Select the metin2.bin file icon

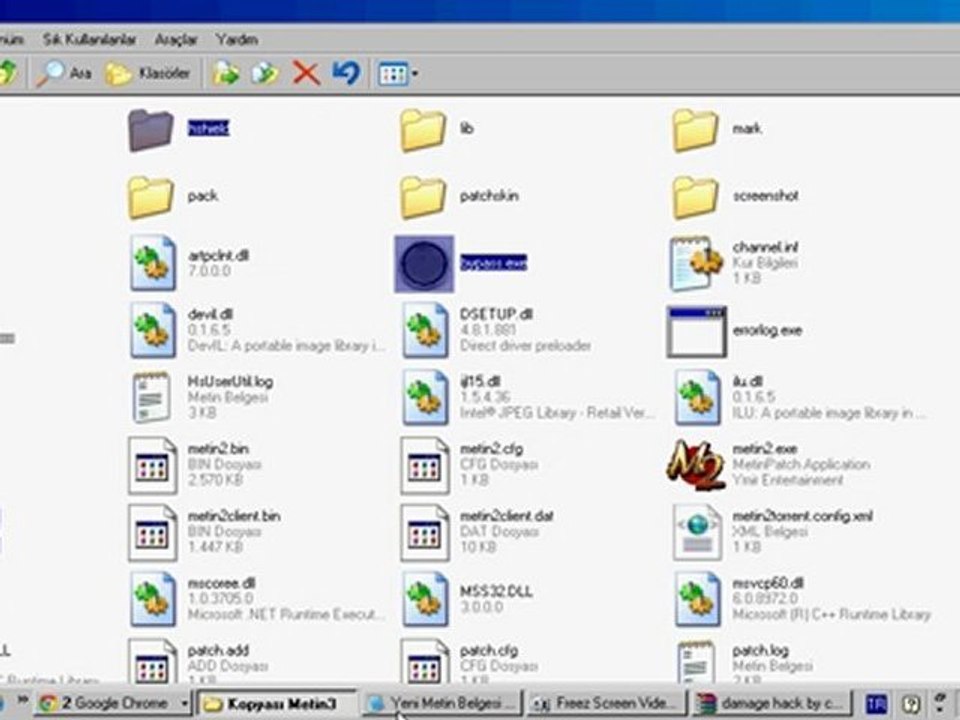(x=152, y=465)
